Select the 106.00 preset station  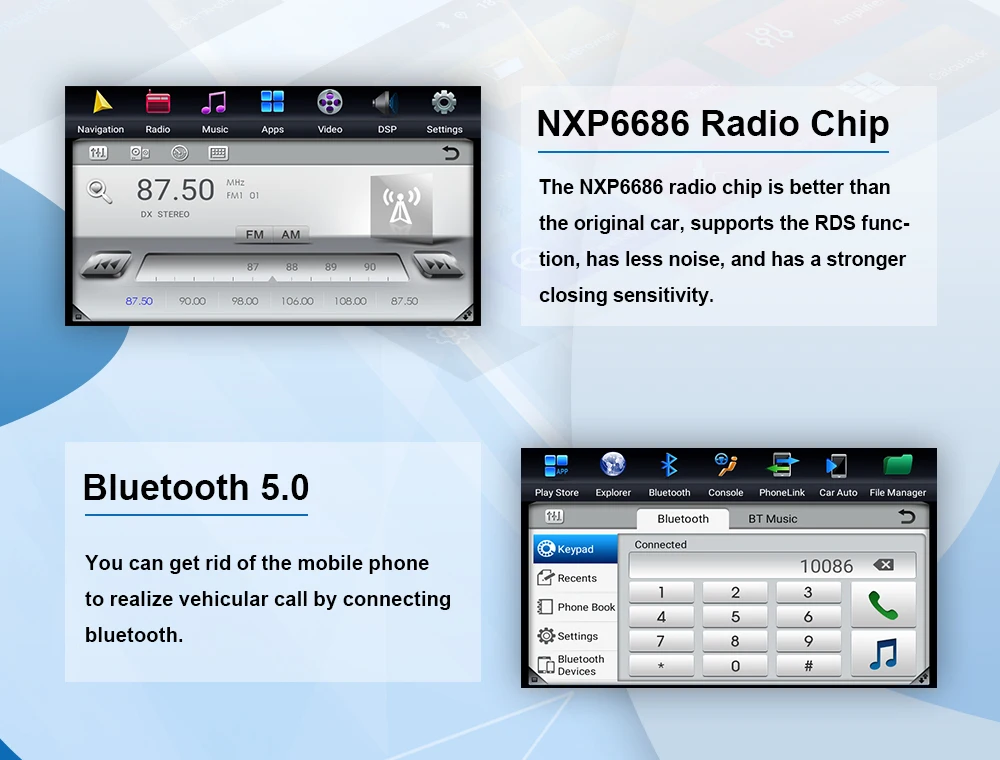(x=297, y=301)
